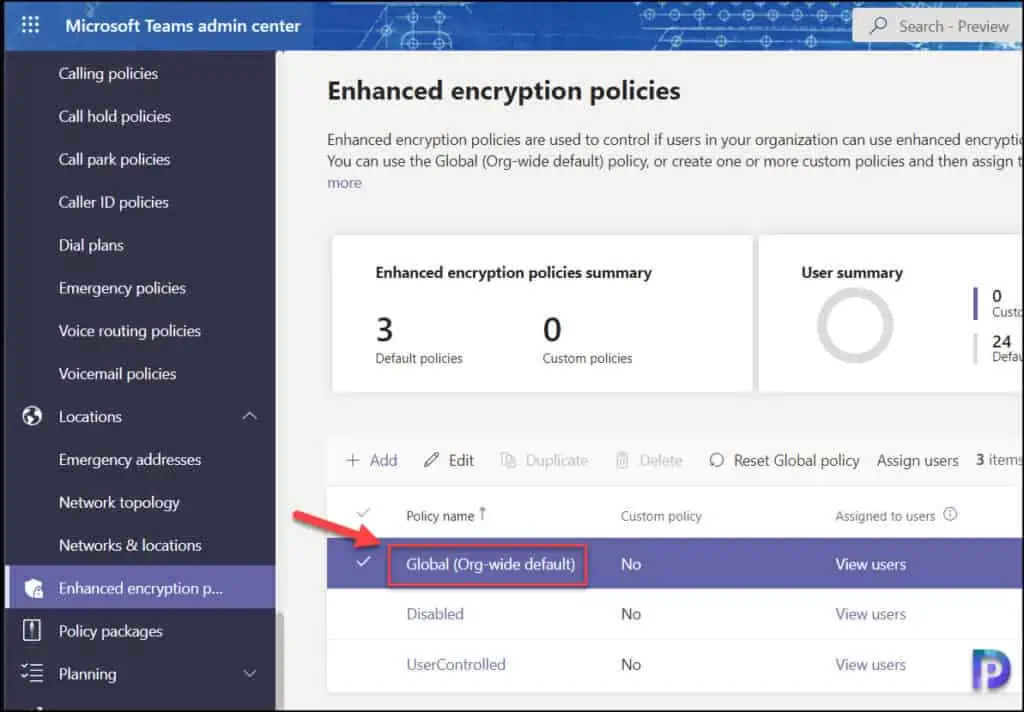Viewport: 1024px width, 712px height.
Task: Click 'No' in the Disabled row
Action: point(631,614)
